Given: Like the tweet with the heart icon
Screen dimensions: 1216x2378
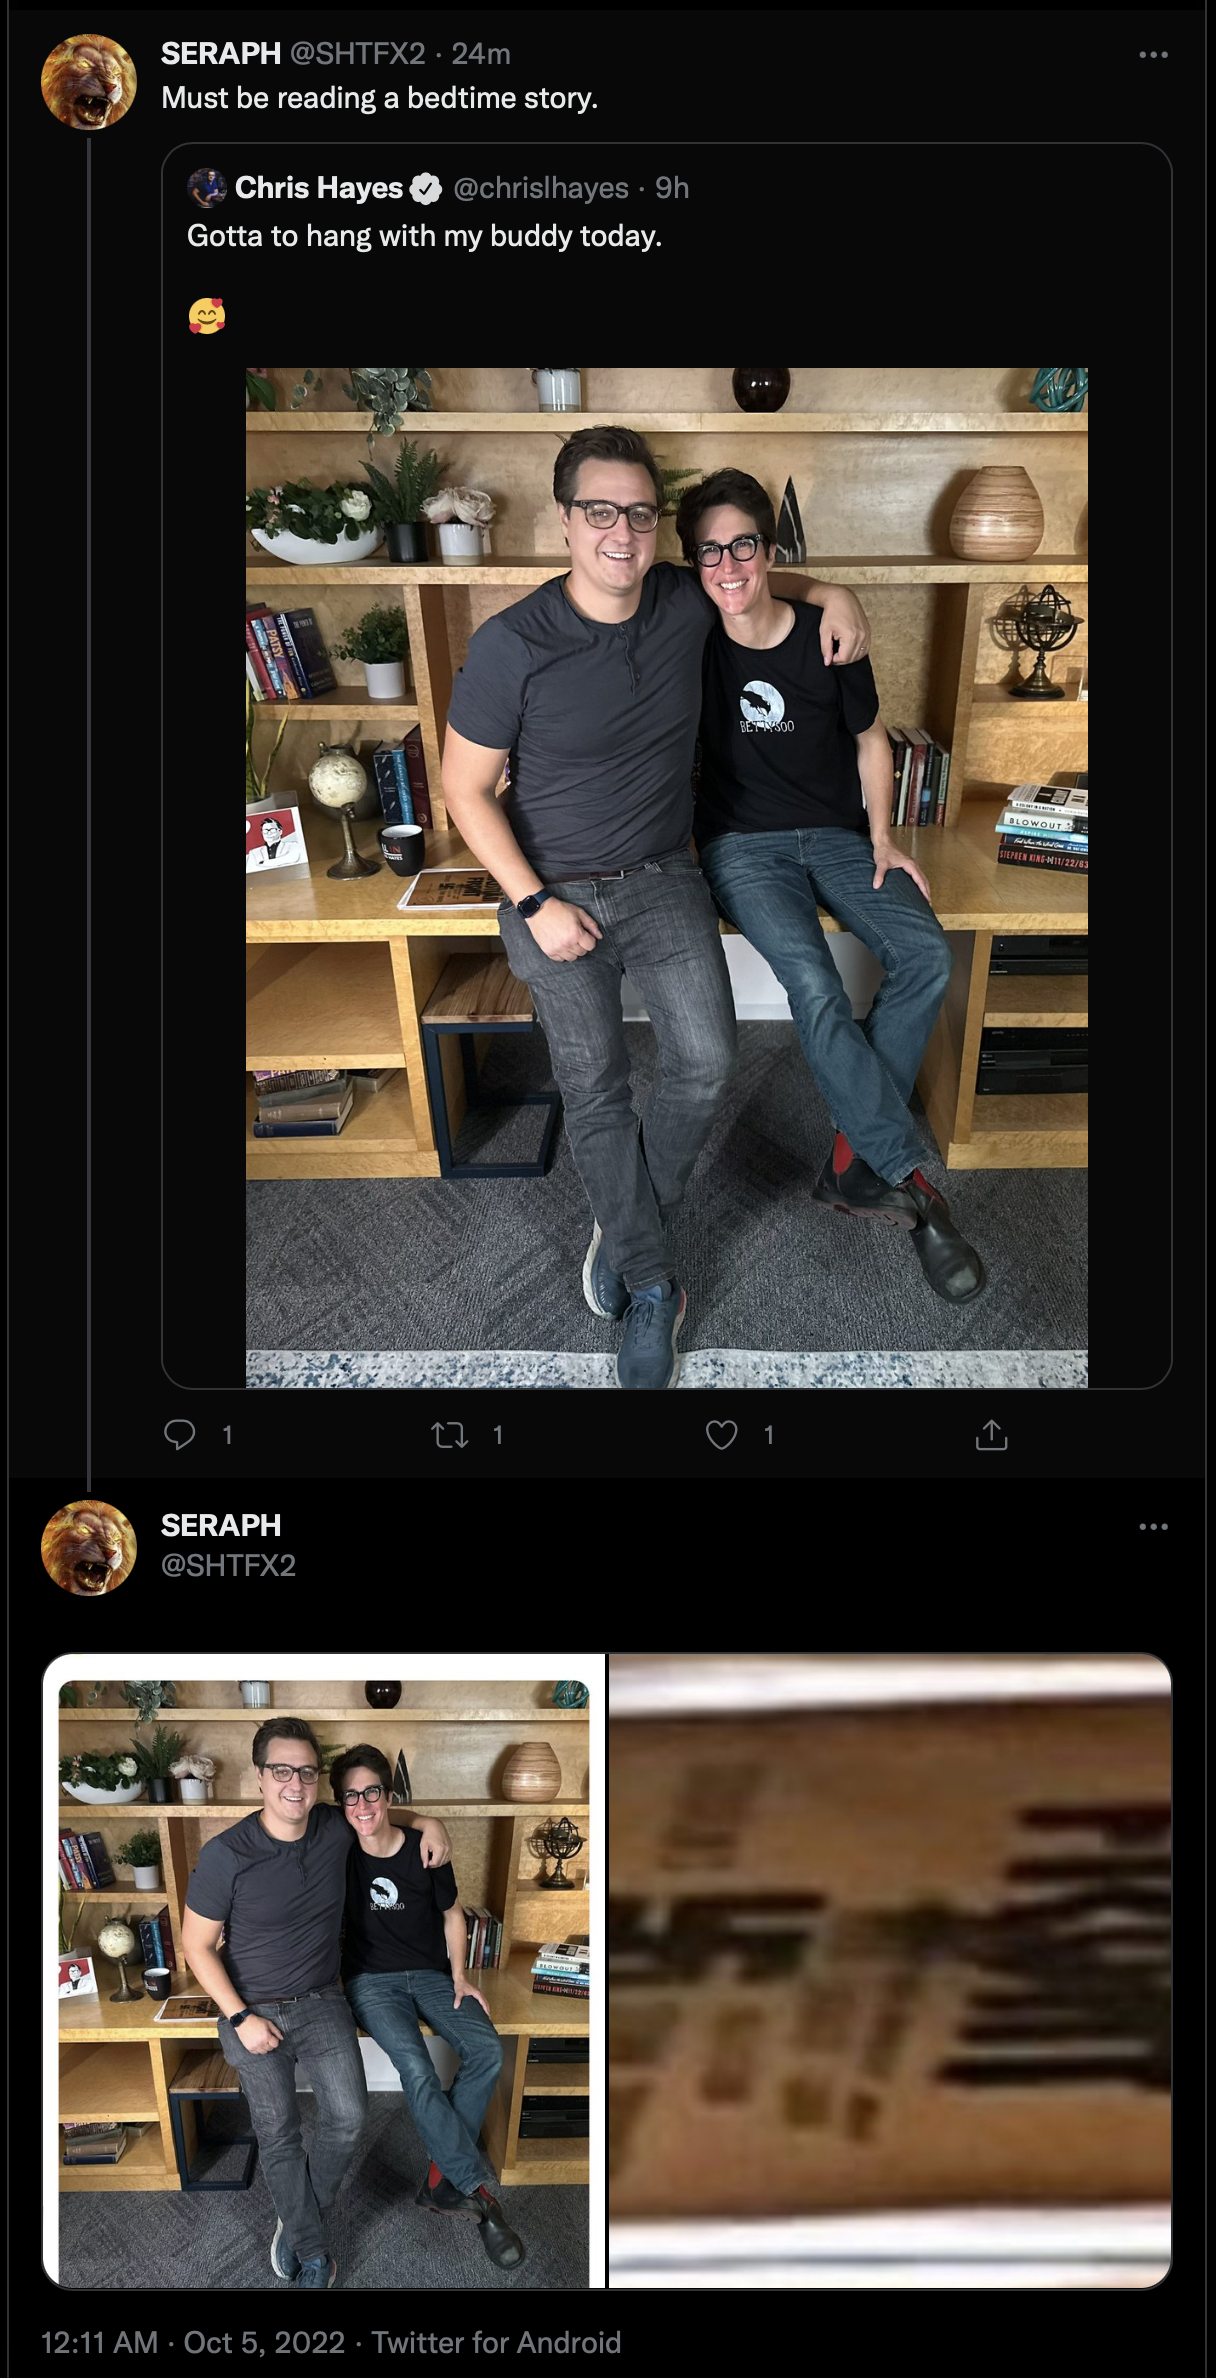Looking at the screenshot, I should [721, 1435].
